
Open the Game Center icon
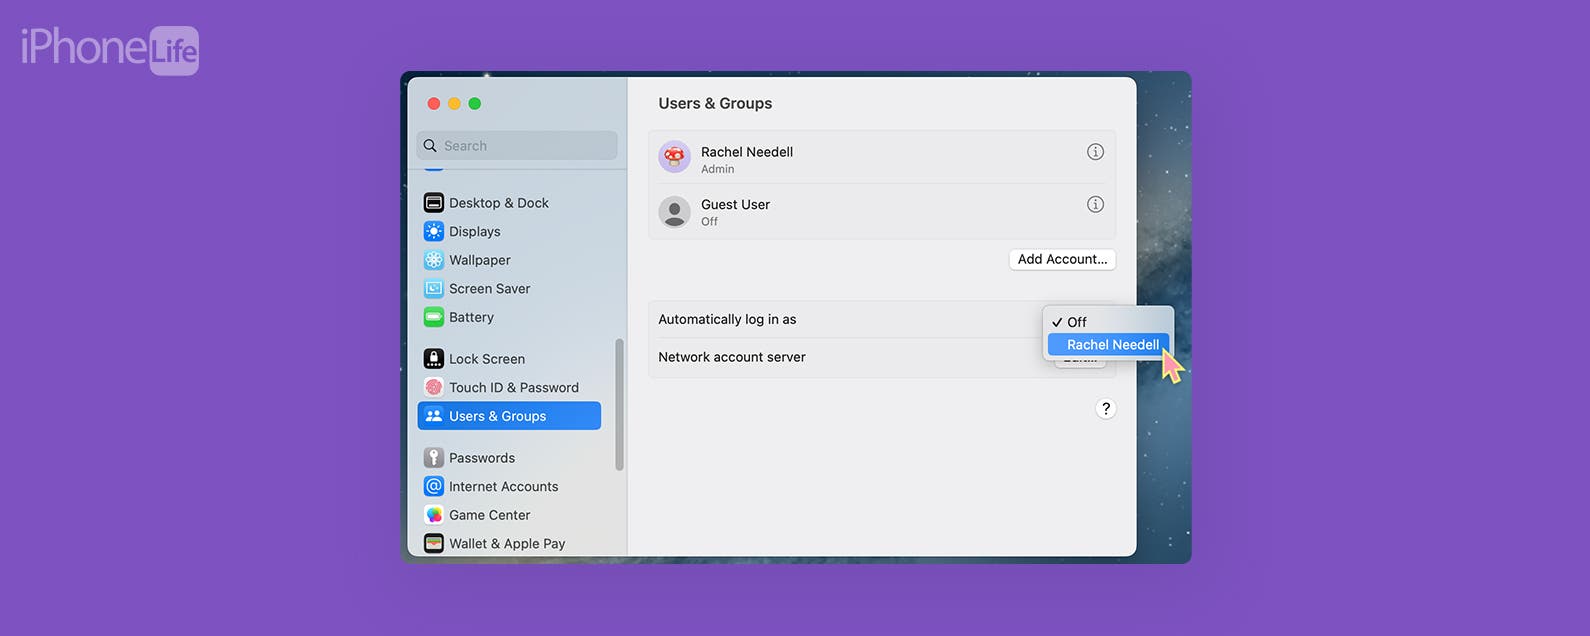(x=433, y=515)
